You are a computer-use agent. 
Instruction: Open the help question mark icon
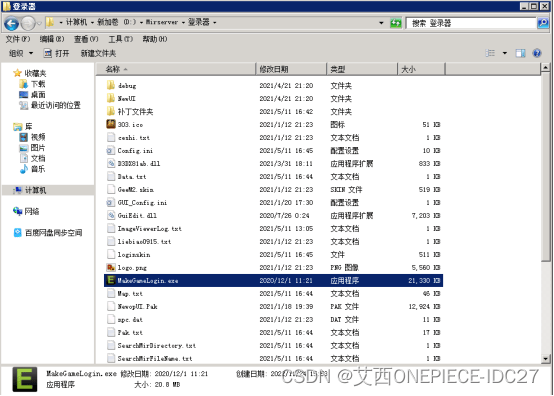[537, 53]
